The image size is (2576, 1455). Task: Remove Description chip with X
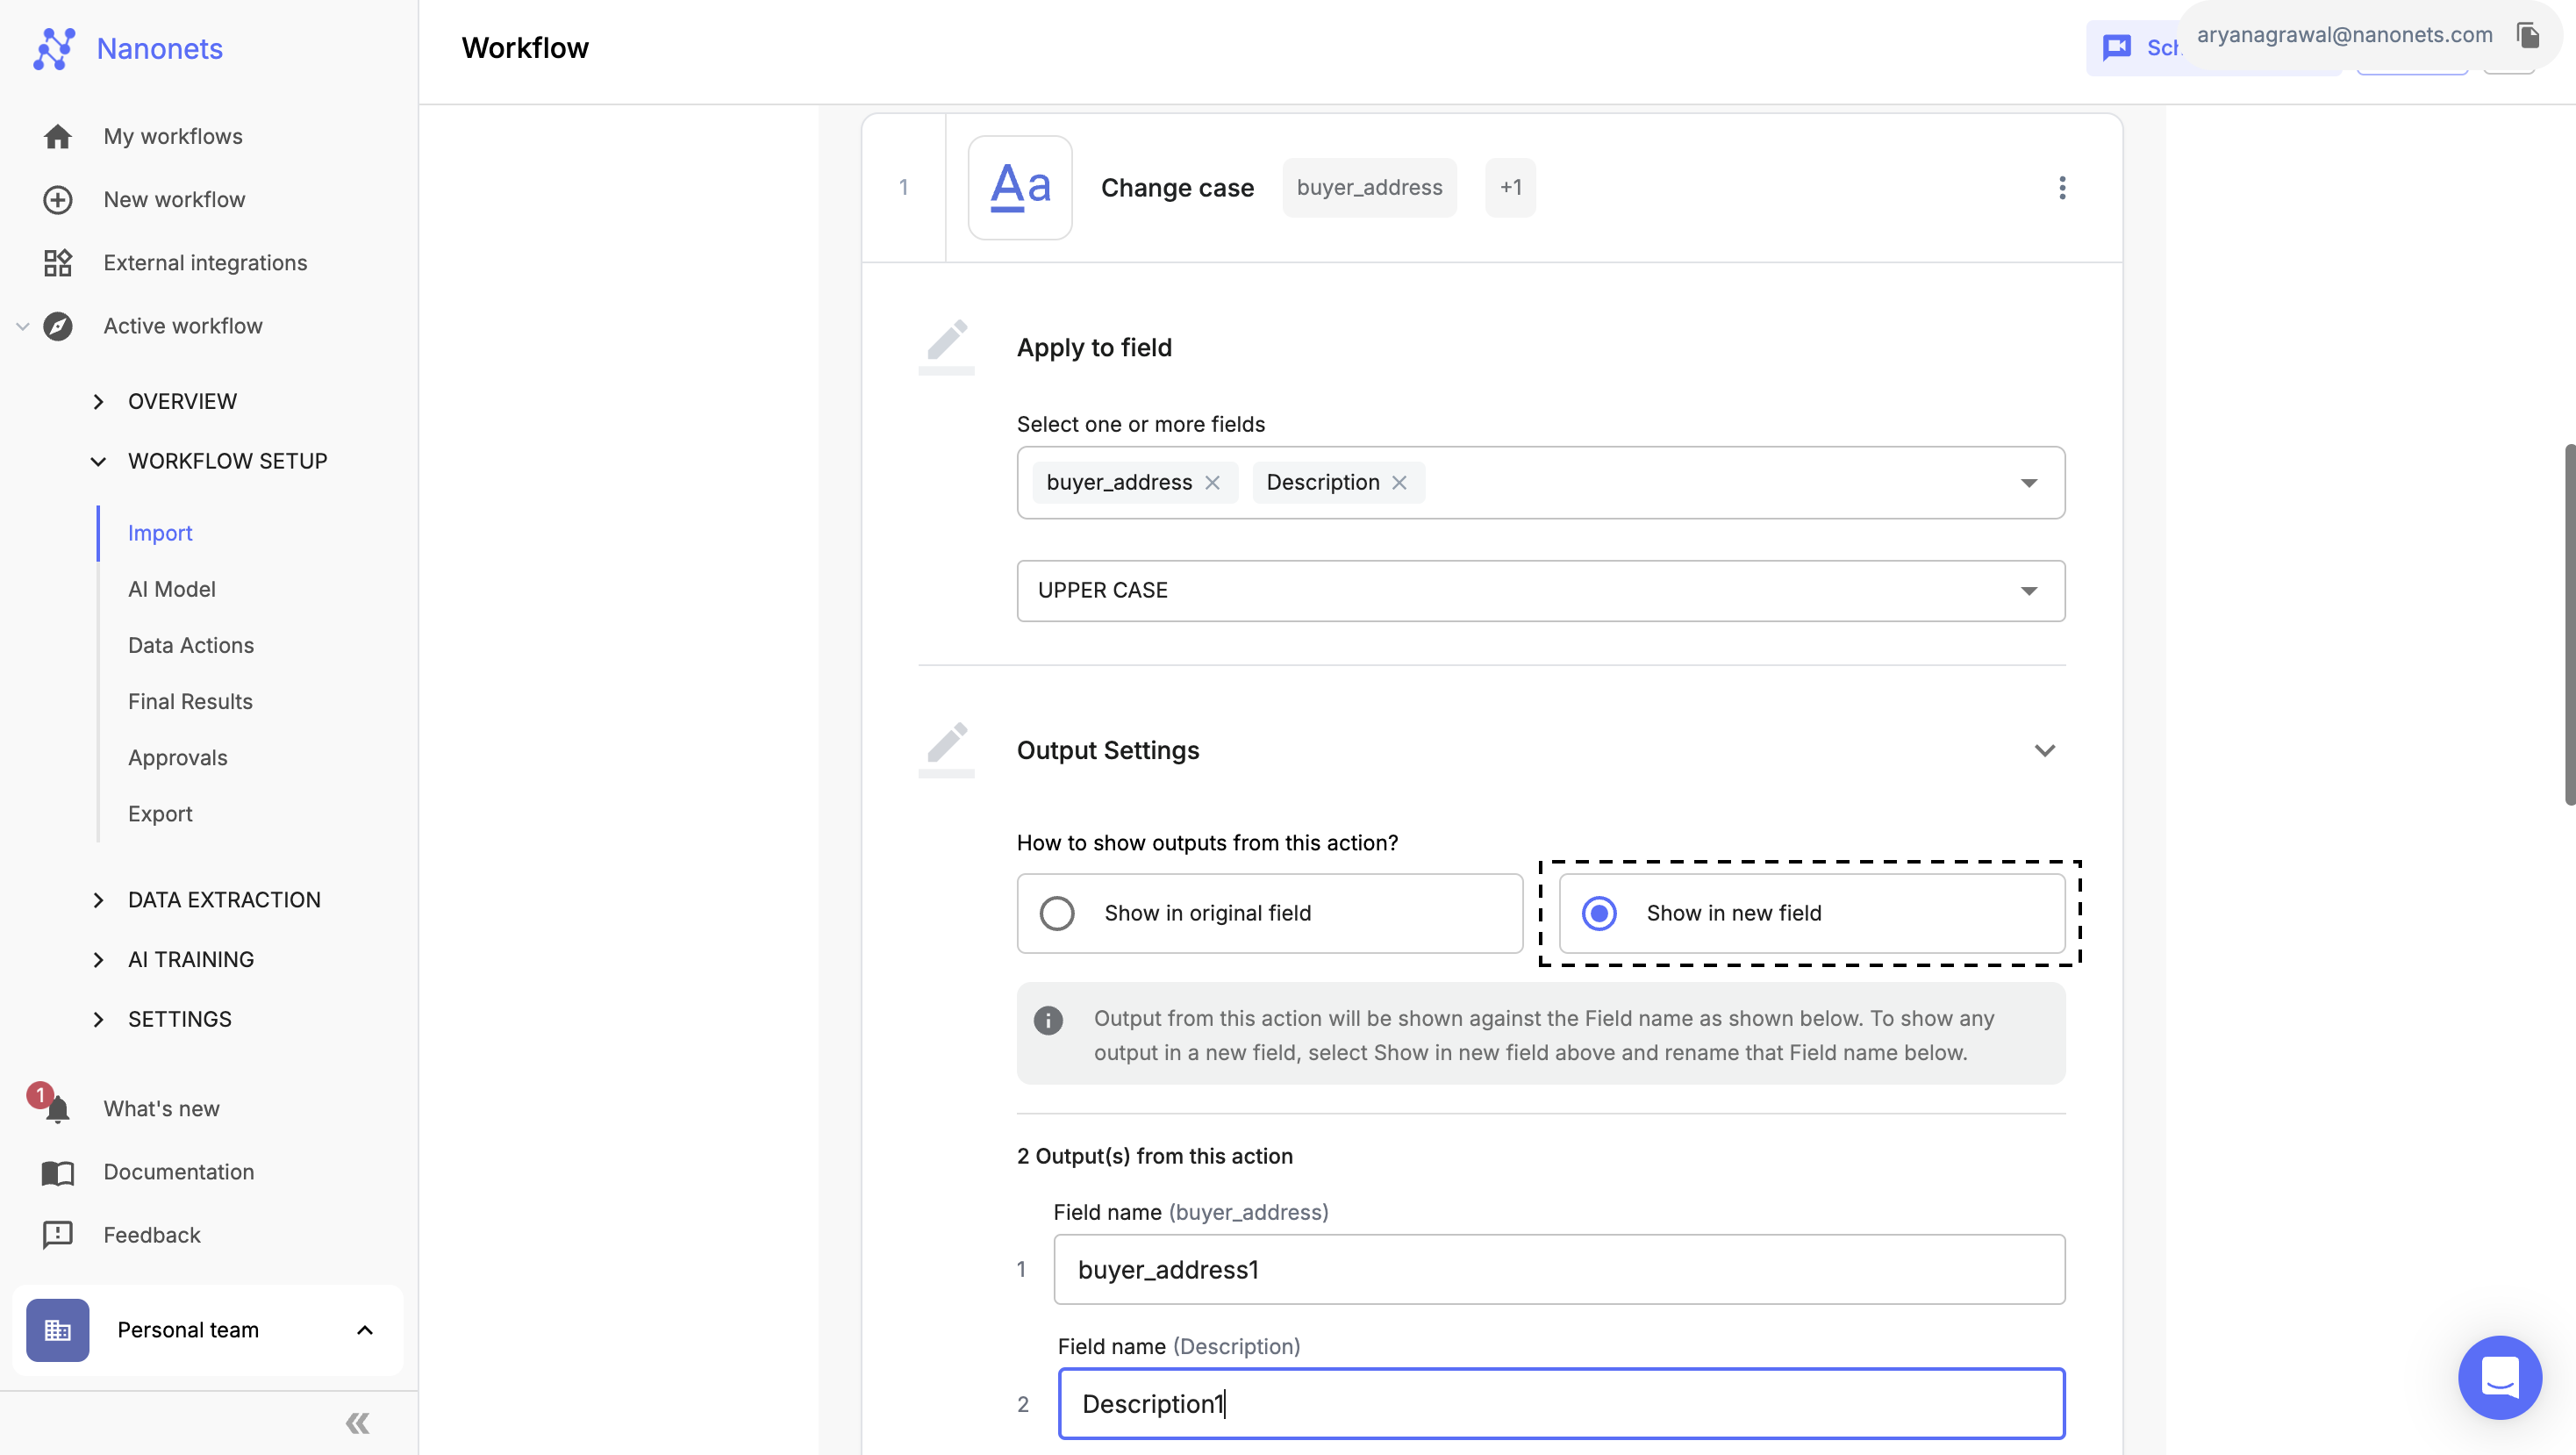click(x=1399, y=483)
